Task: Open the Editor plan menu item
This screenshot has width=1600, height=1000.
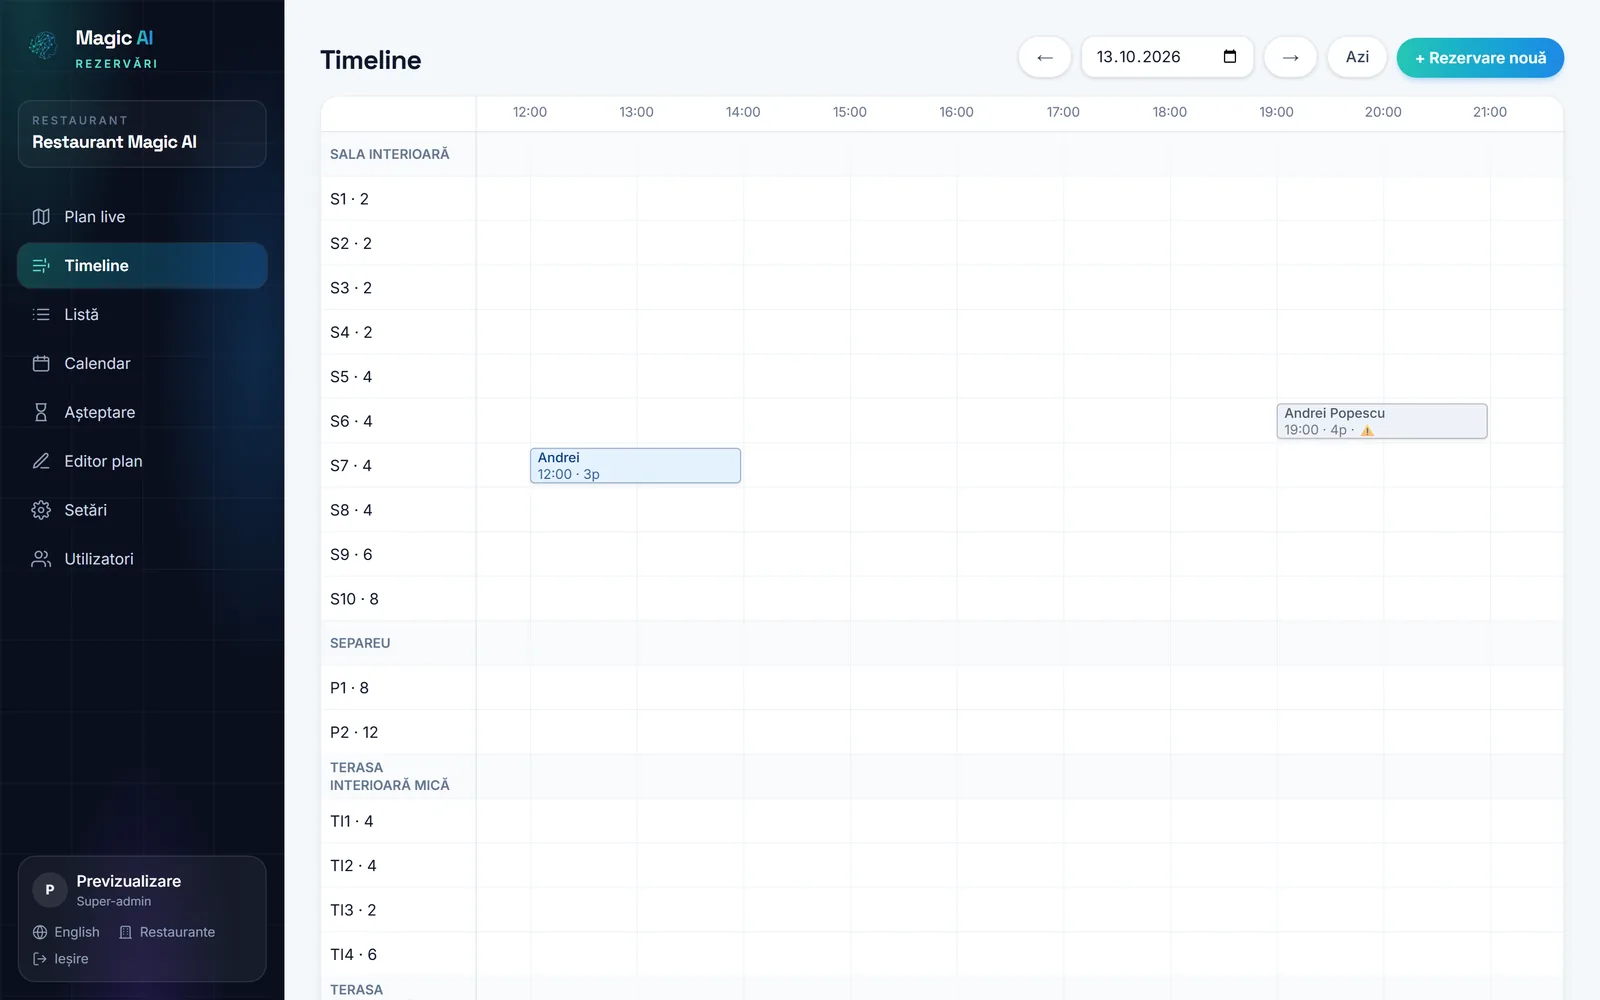Action: point(142,461)
